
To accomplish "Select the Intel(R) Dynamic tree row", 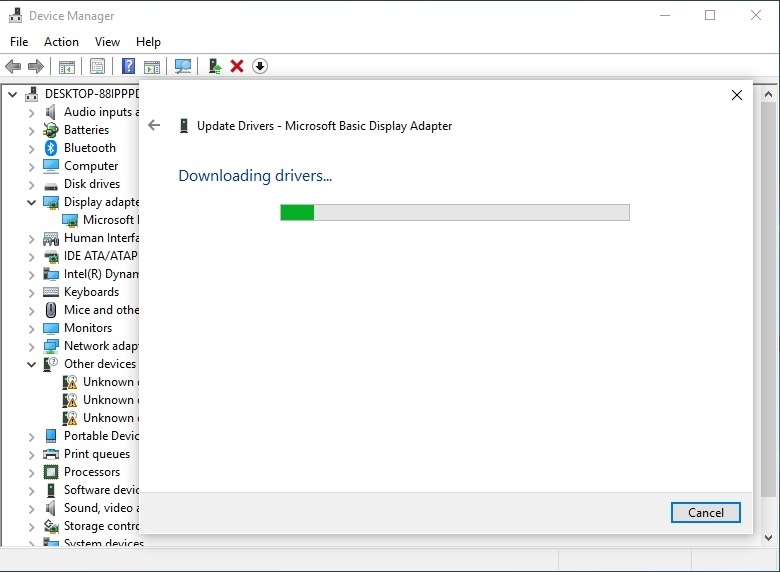I will click(92, 274).
